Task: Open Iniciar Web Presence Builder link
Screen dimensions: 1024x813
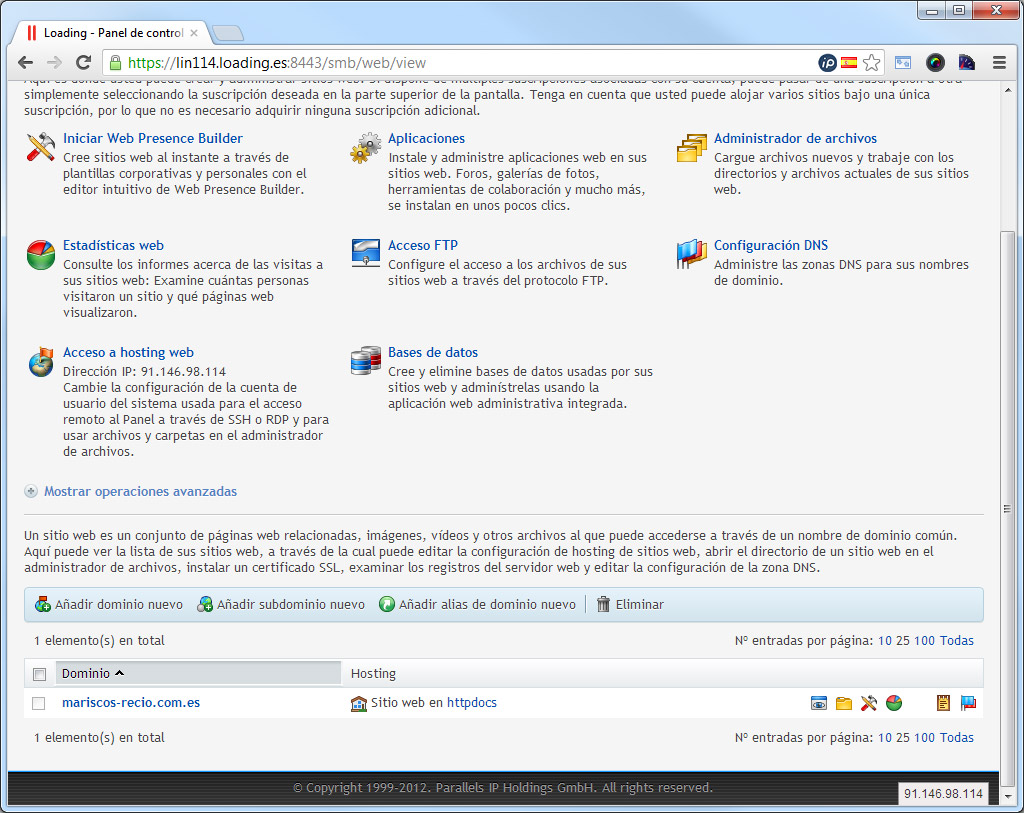Action: tap(153, 138)
